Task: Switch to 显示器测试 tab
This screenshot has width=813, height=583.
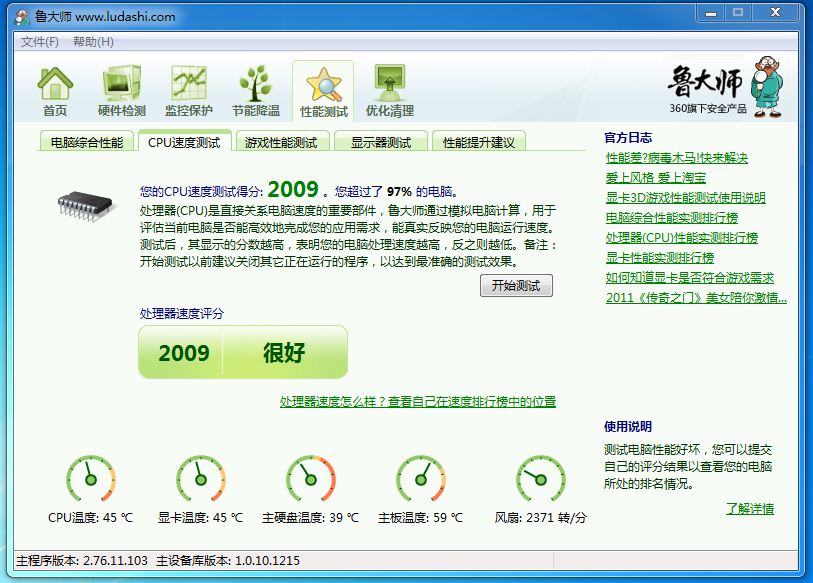Action: pos(381,142)
